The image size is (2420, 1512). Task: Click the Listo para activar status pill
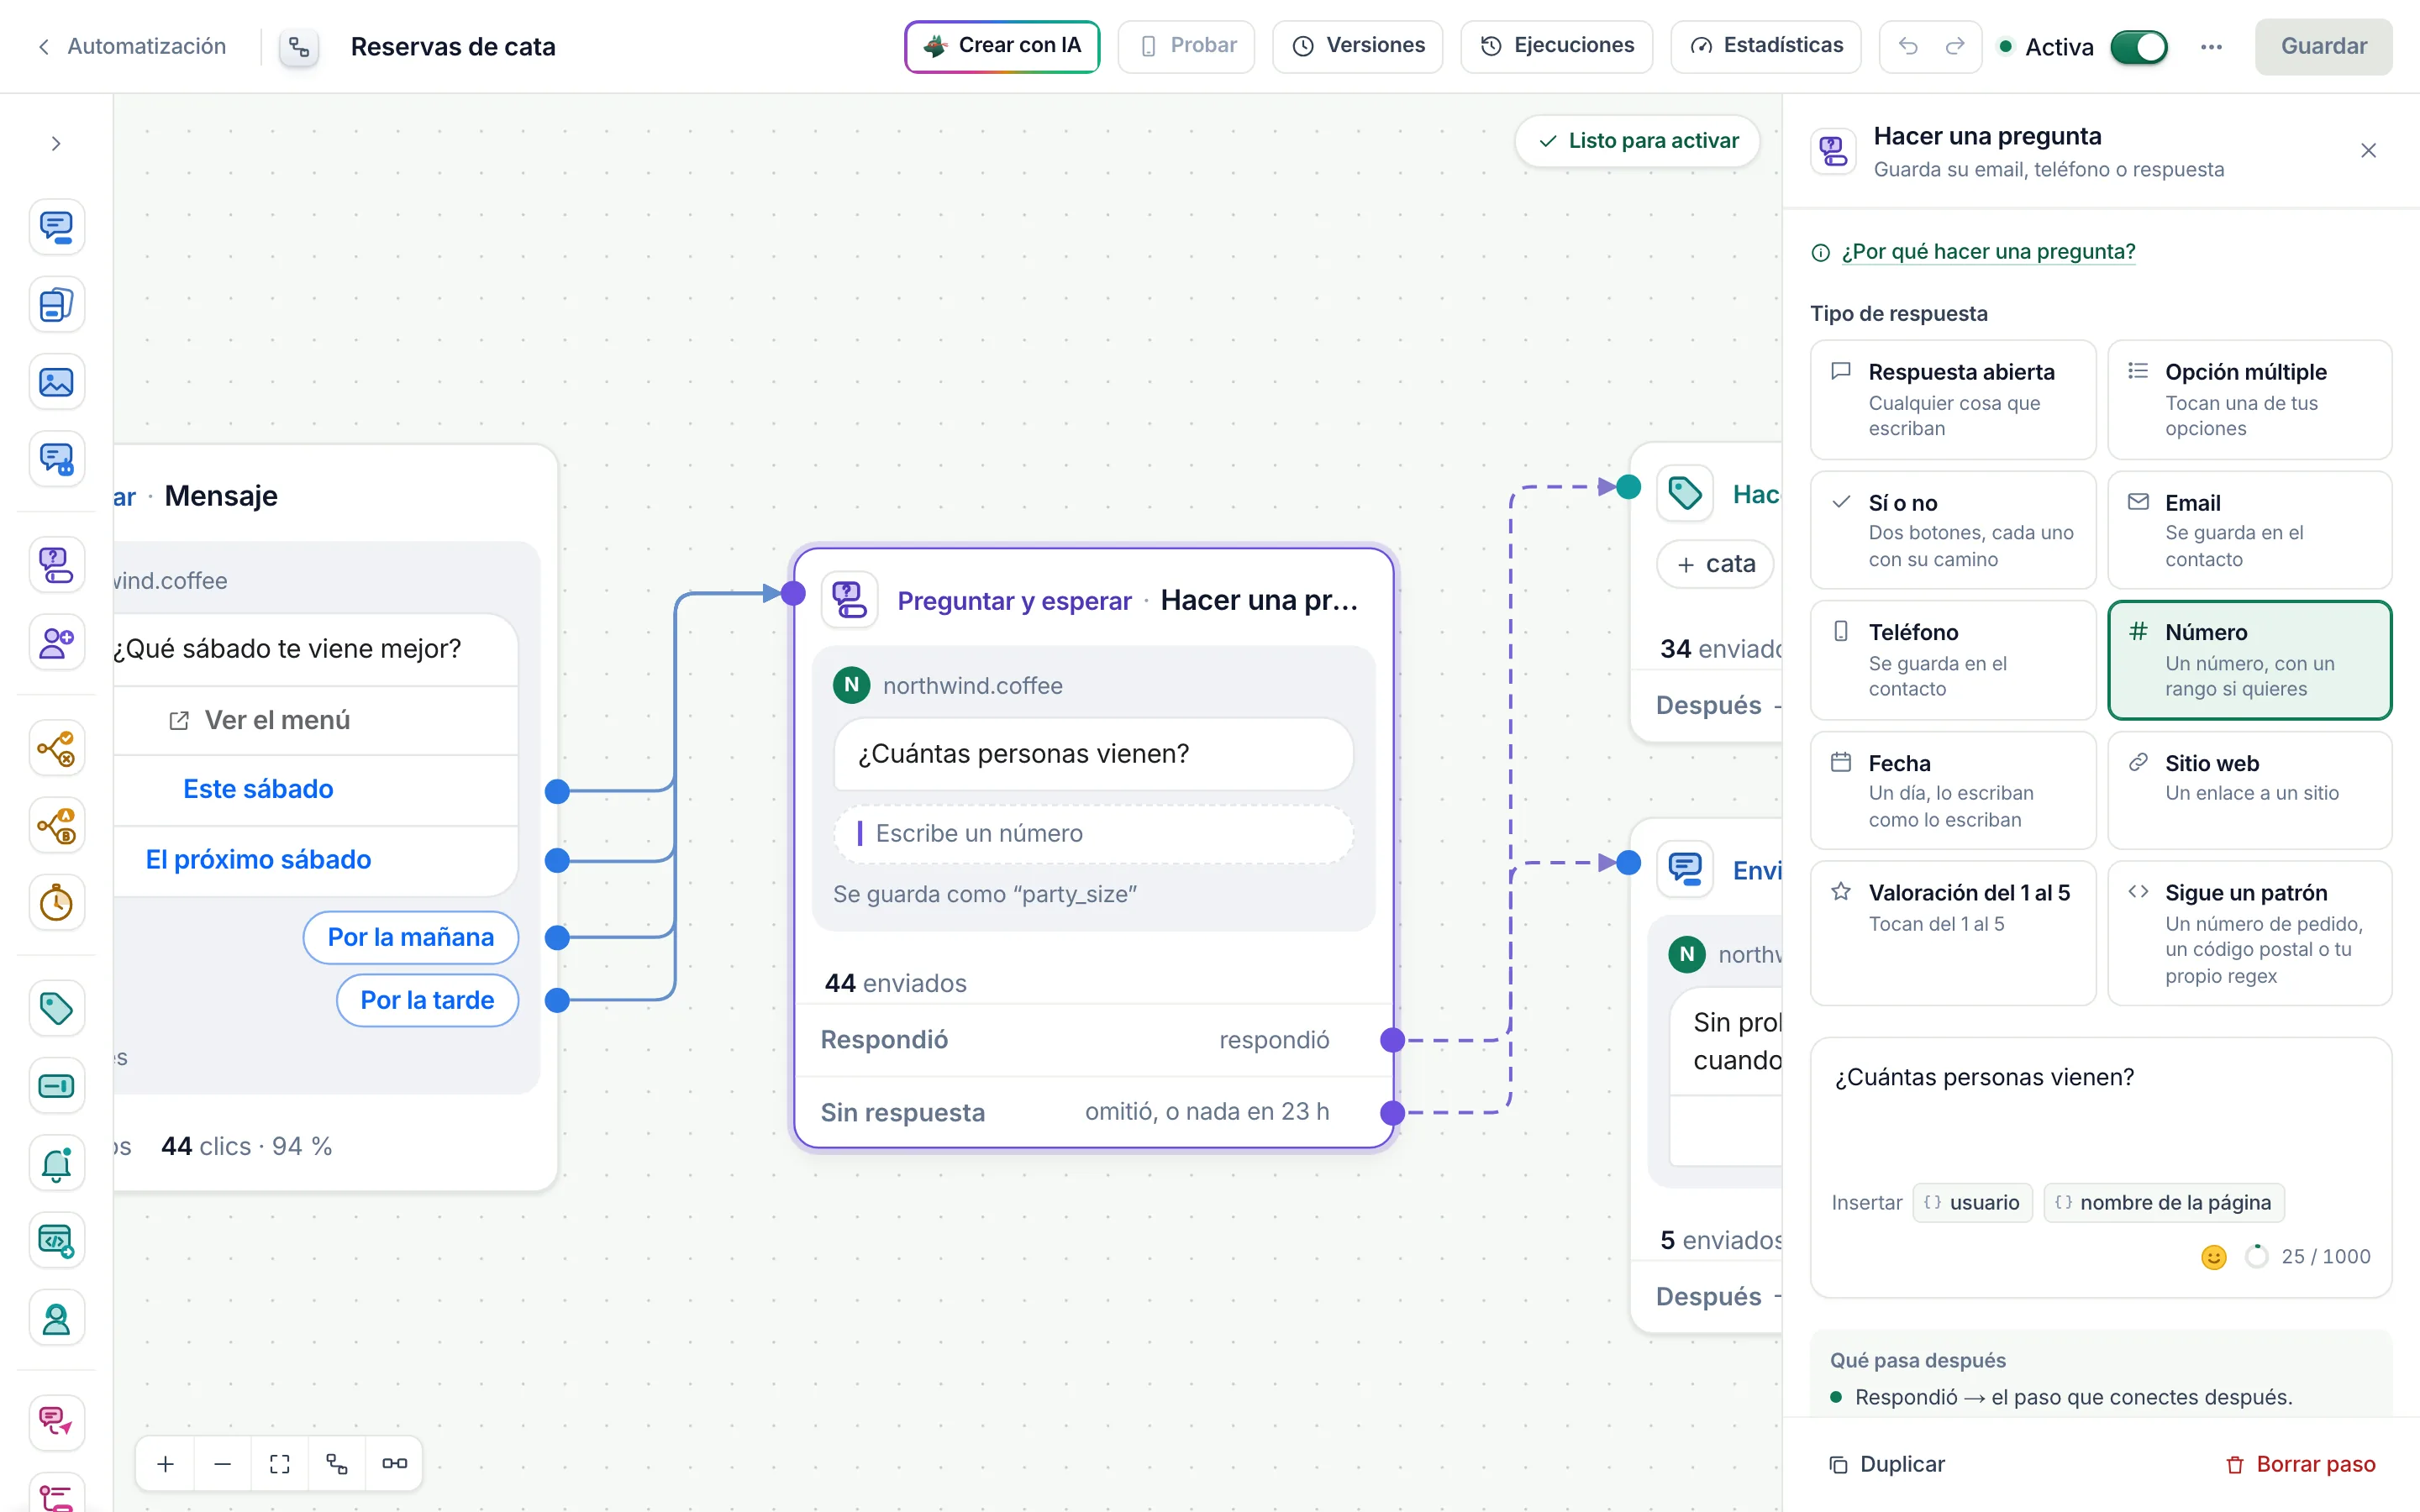click(1638, 141)
